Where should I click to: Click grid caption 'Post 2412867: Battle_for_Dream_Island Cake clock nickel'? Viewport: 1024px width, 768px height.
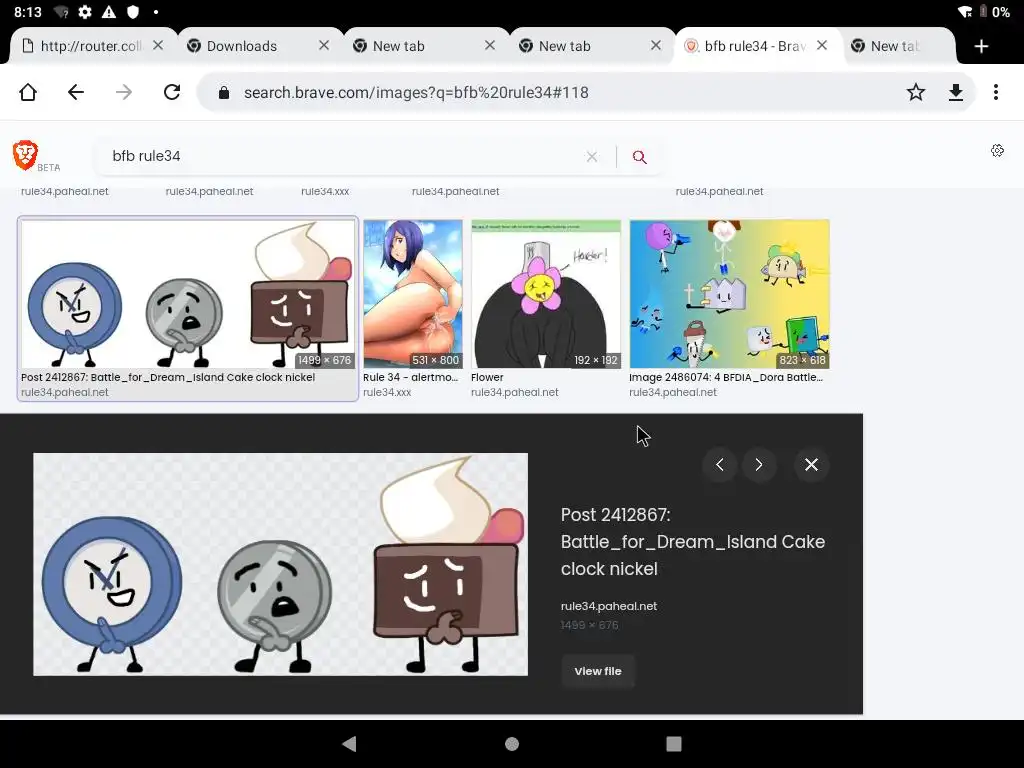click(168, 377)
